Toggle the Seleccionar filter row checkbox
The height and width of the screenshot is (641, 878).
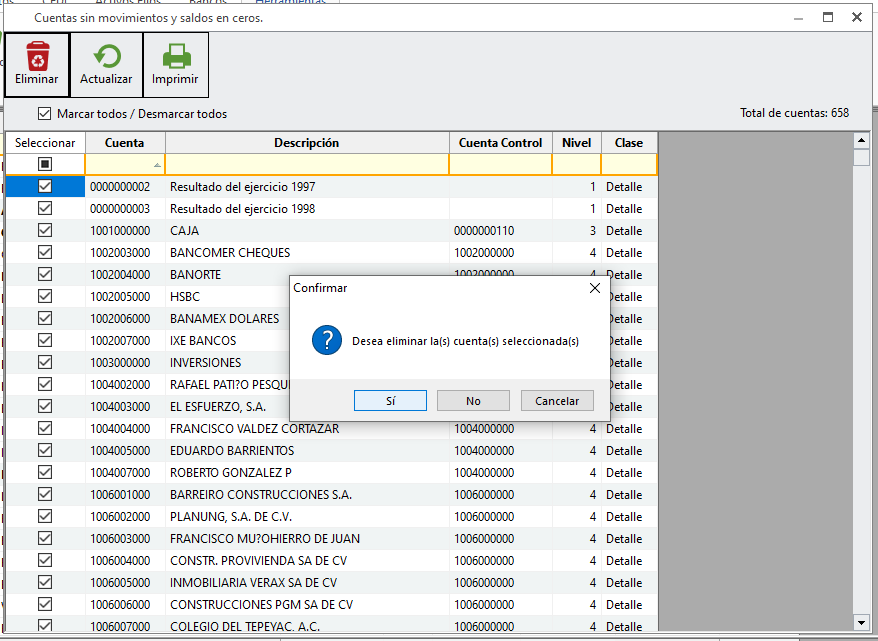(45, 164)
